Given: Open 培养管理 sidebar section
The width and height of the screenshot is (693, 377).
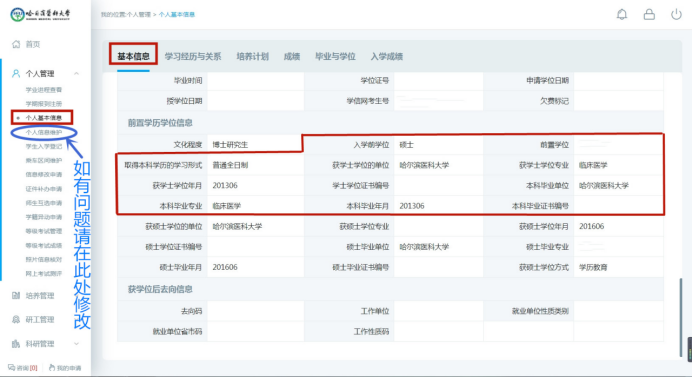Looking at the screenshot, I should [40, 295].
